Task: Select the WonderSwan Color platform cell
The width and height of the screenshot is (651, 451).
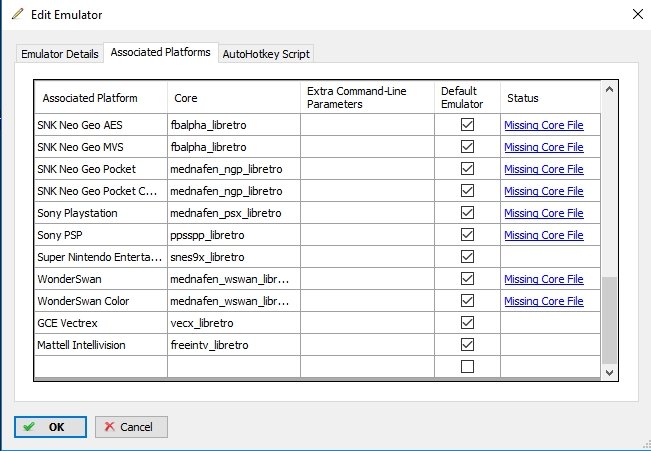Action: tap(101, 301)
